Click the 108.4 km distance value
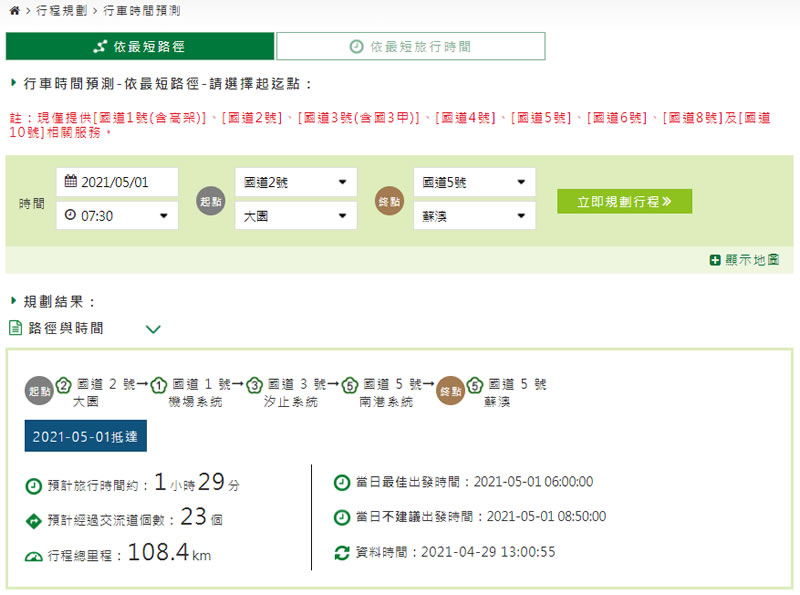 click(x=169, y=553)
